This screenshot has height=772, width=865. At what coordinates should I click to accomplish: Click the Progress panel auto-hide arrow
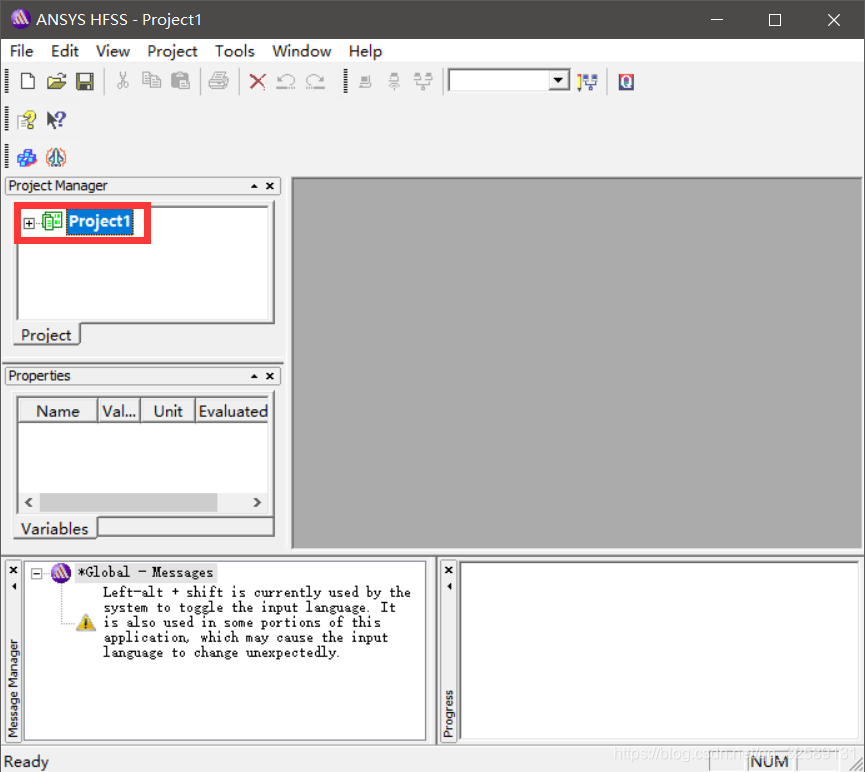(x=449, y=587)
